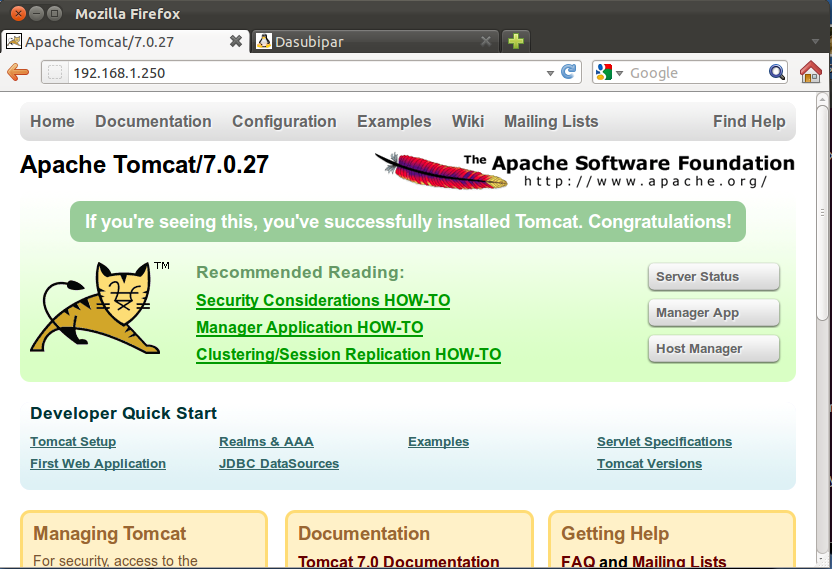
Task: Close the Apache Tomcat/7.0.27 tab
Action: pos(236,41)
